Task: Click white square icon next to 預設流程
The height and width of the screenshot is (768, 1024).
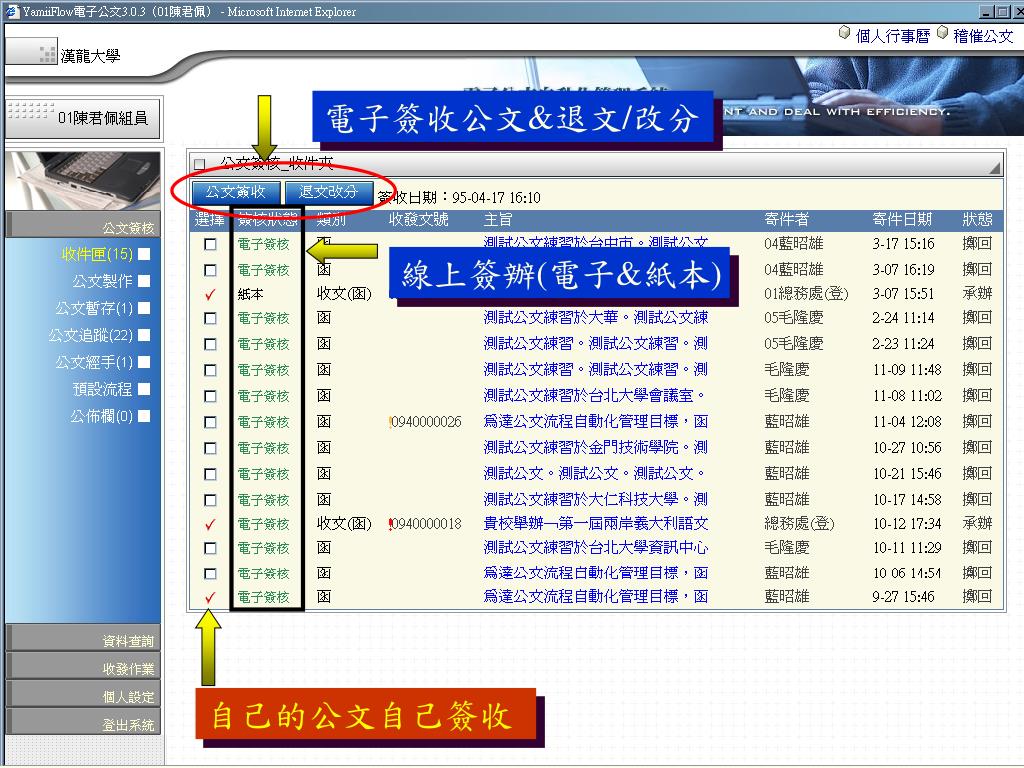Action: 144,389
